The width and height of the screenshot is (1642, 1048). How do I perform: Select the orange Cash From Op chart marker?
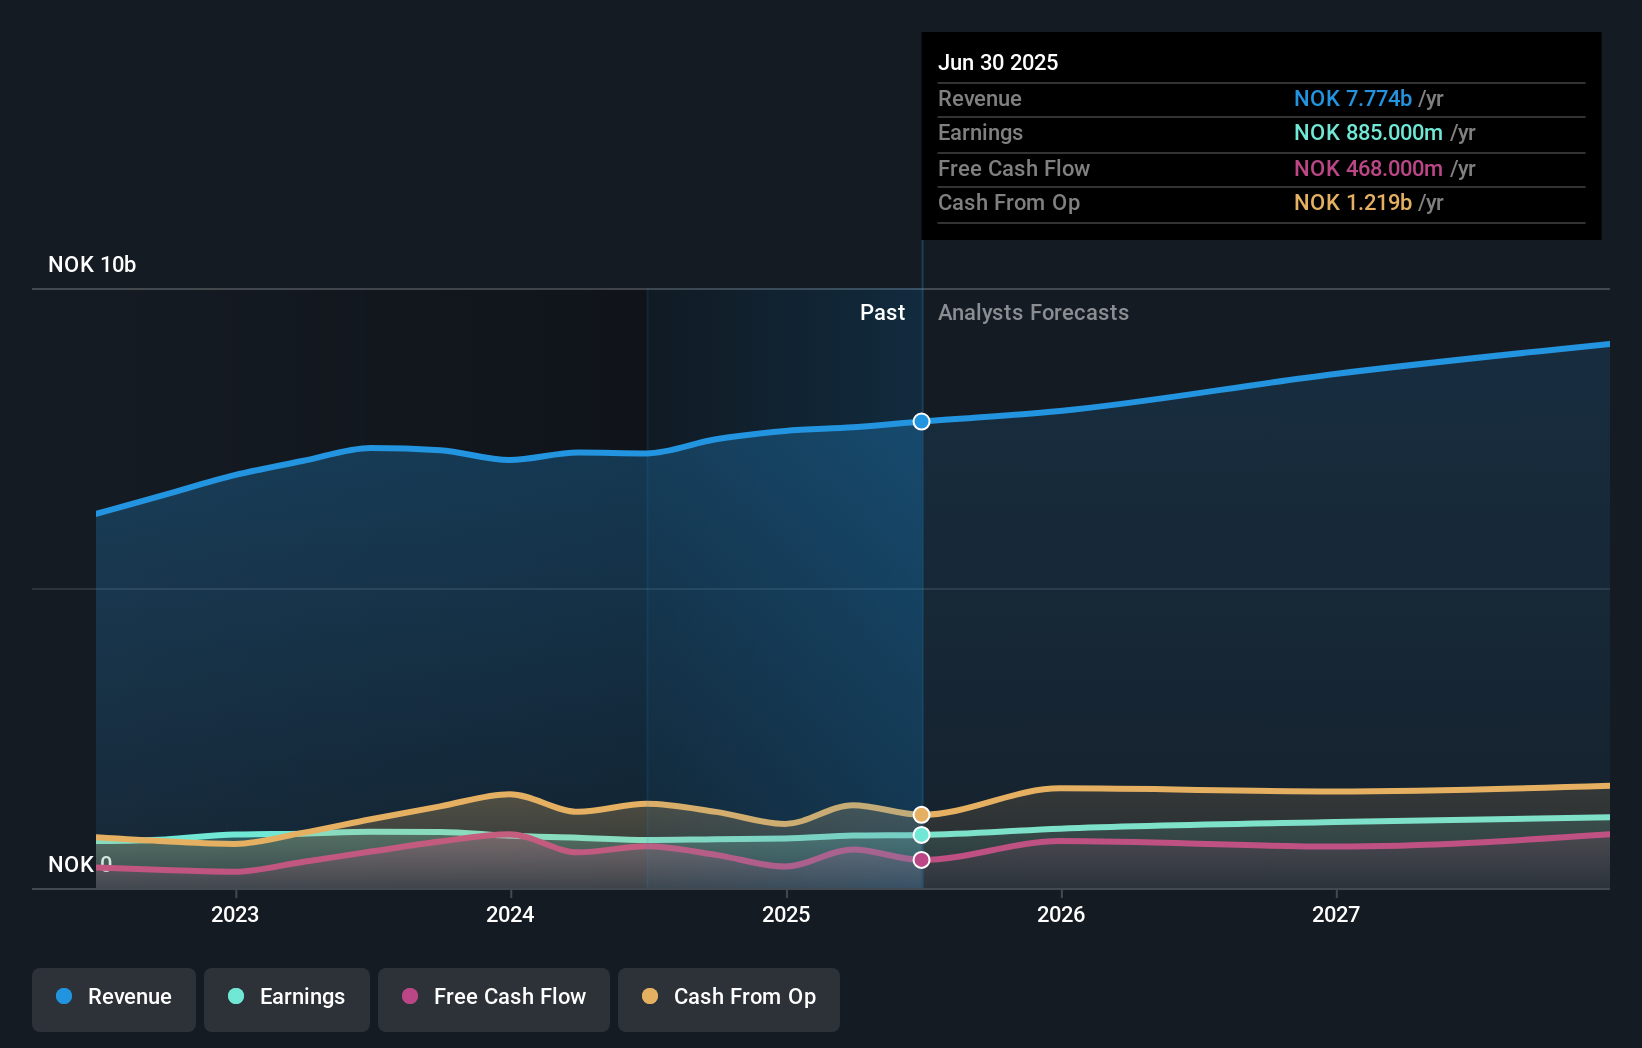point(921,813)
